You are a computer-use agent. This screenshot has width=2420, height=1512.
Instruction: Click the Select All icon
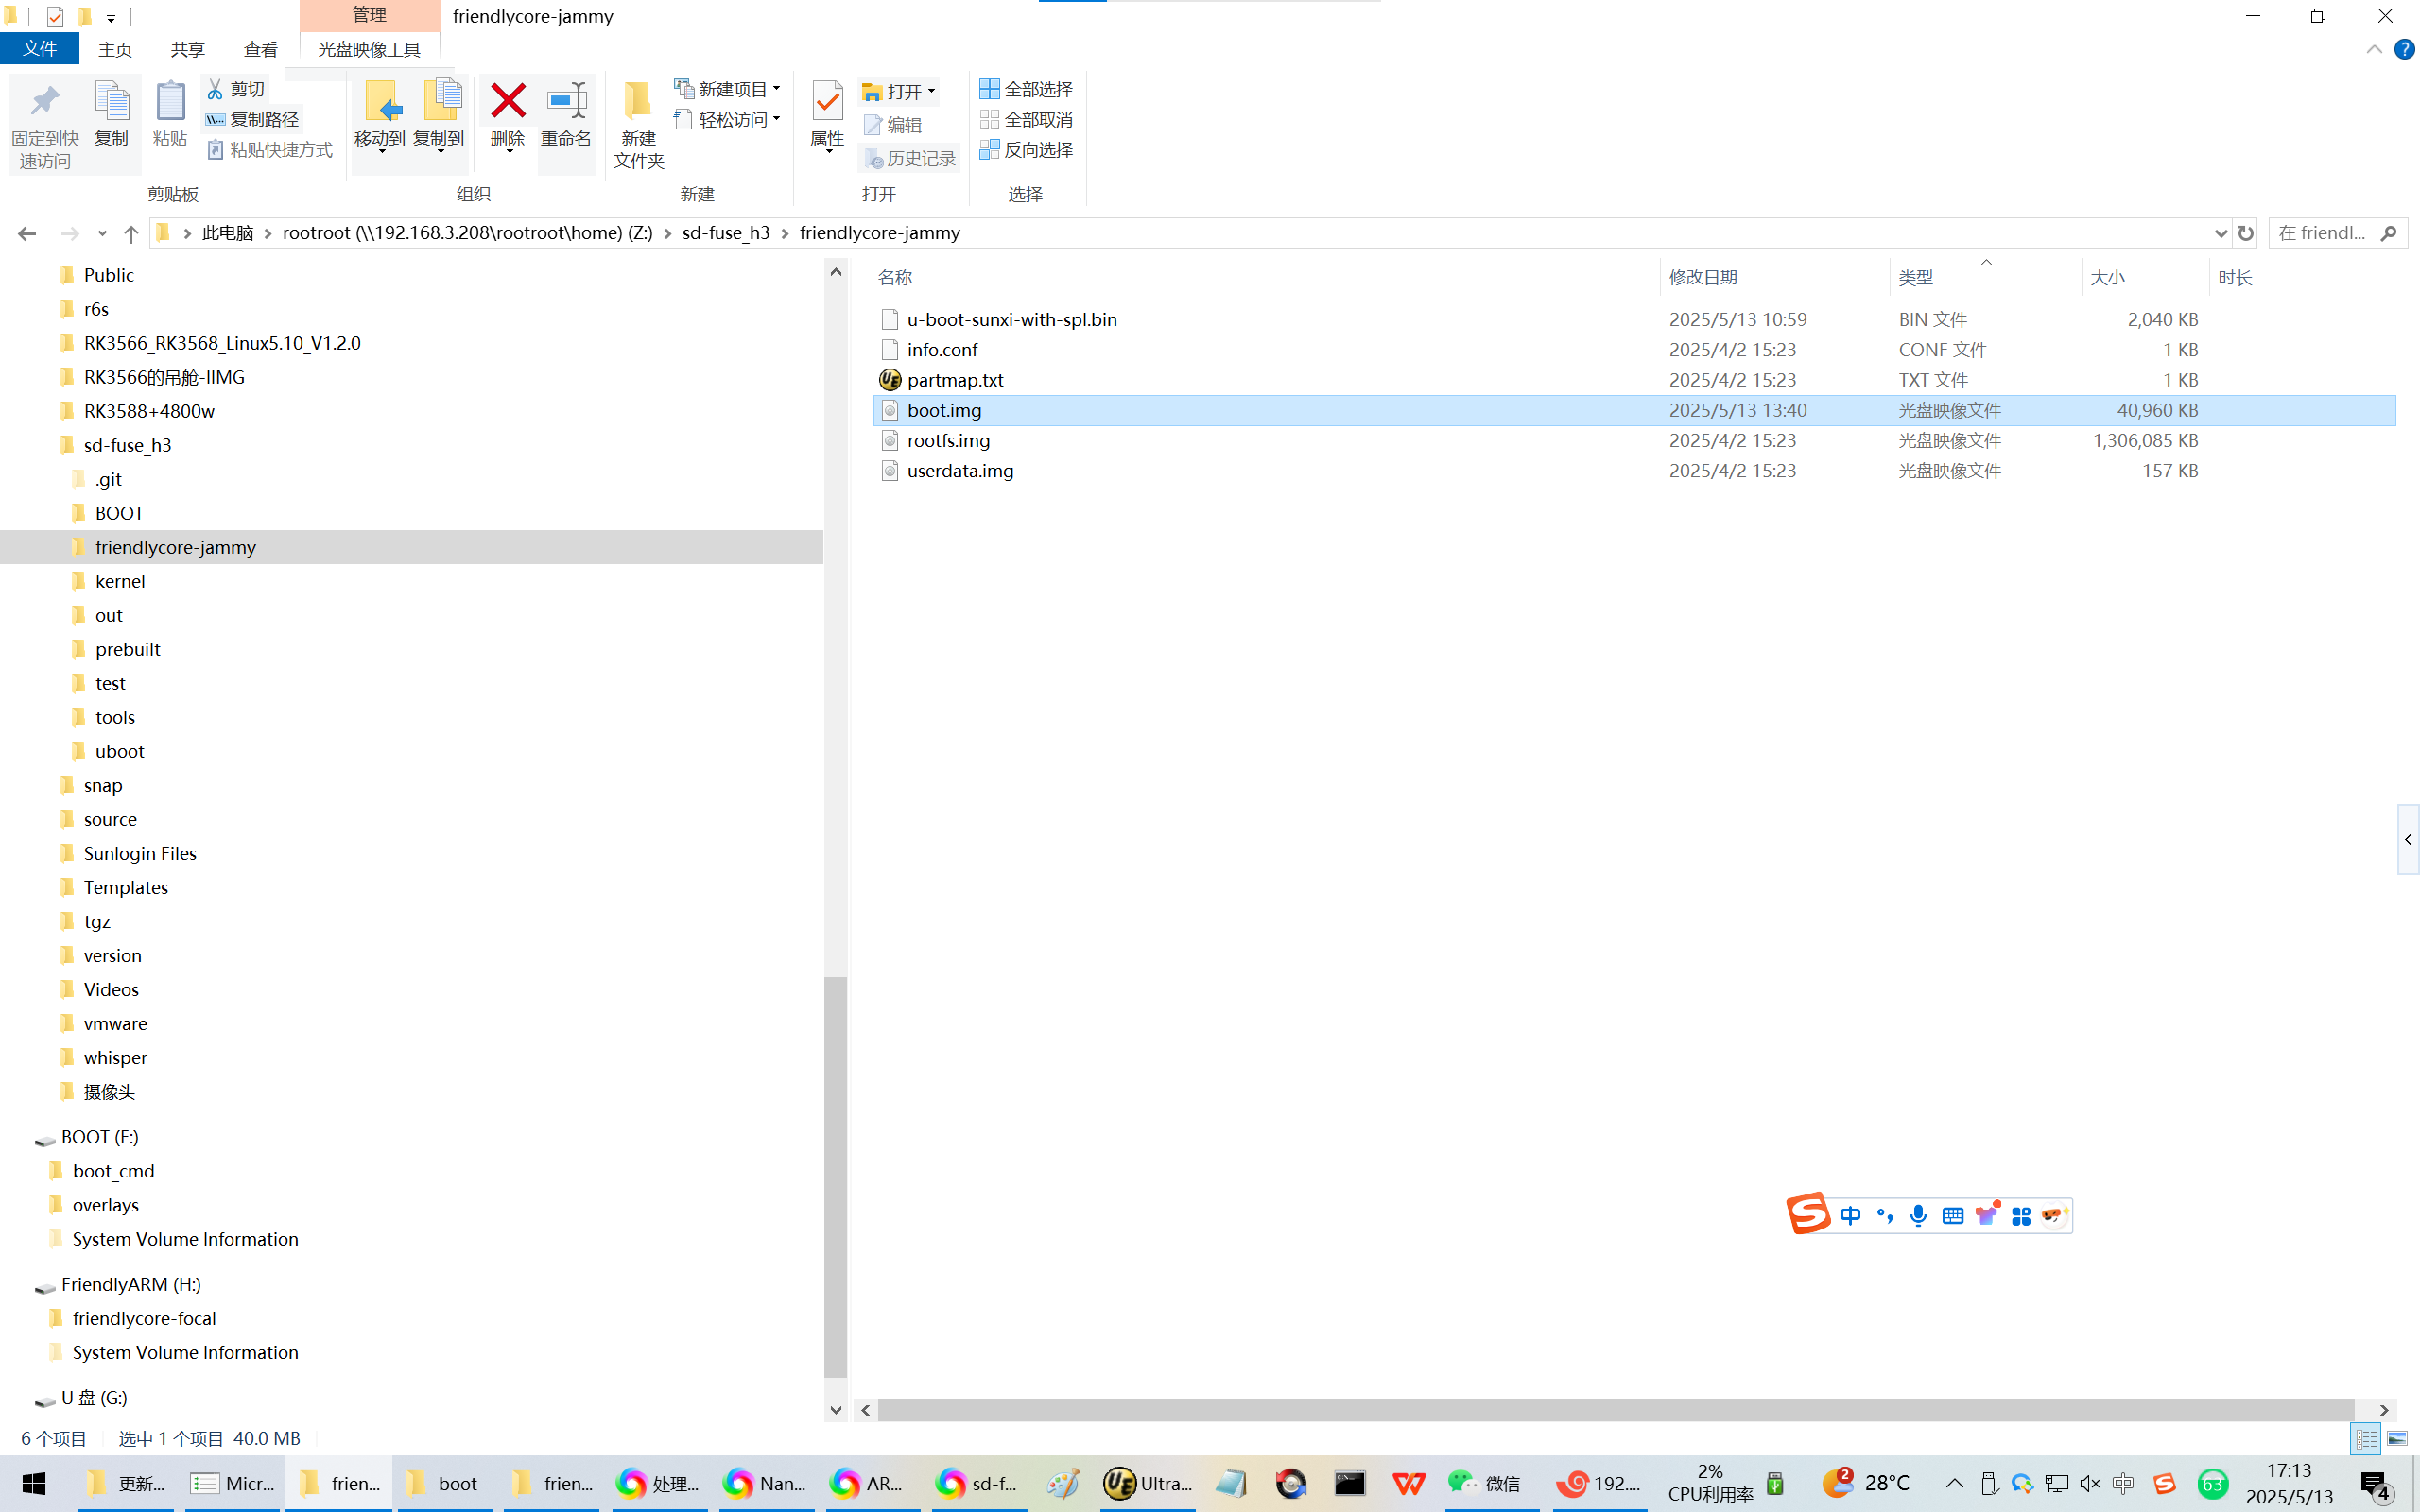tap(989, 89)
